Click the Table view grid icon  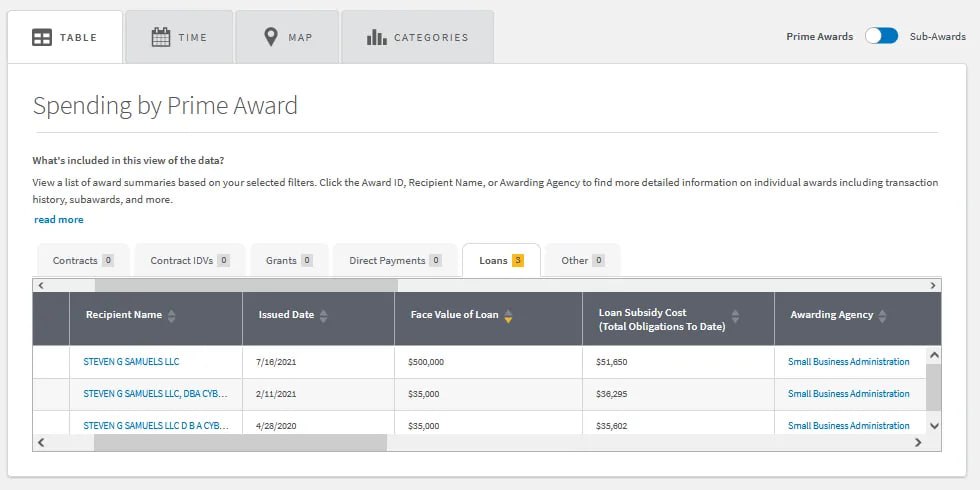click(x=42, y=37)
